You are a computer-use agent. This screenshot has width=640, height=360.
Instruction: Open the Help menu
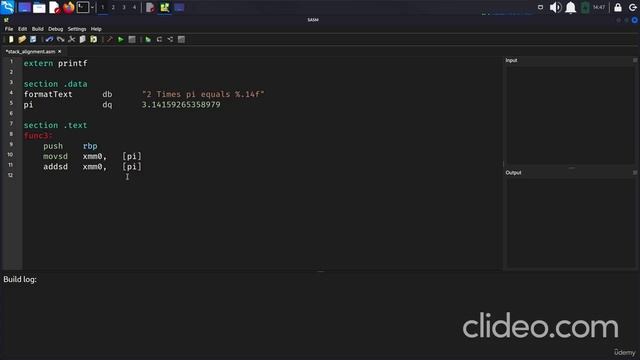(96, 29)
